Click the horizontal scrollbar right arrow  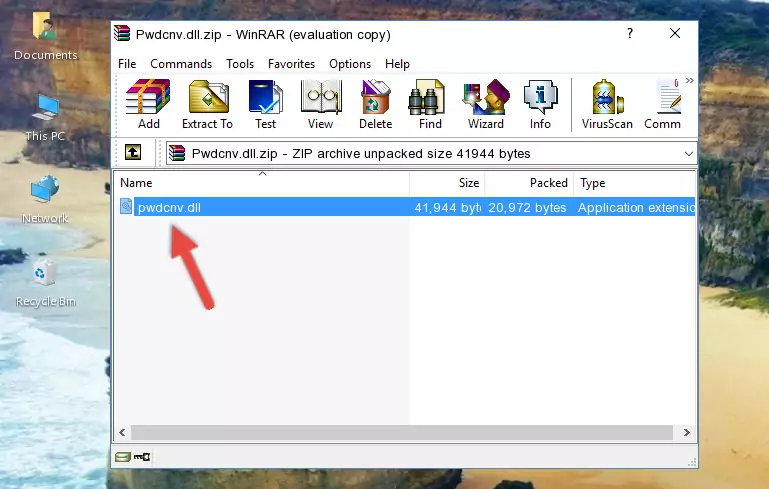(687, 433)
